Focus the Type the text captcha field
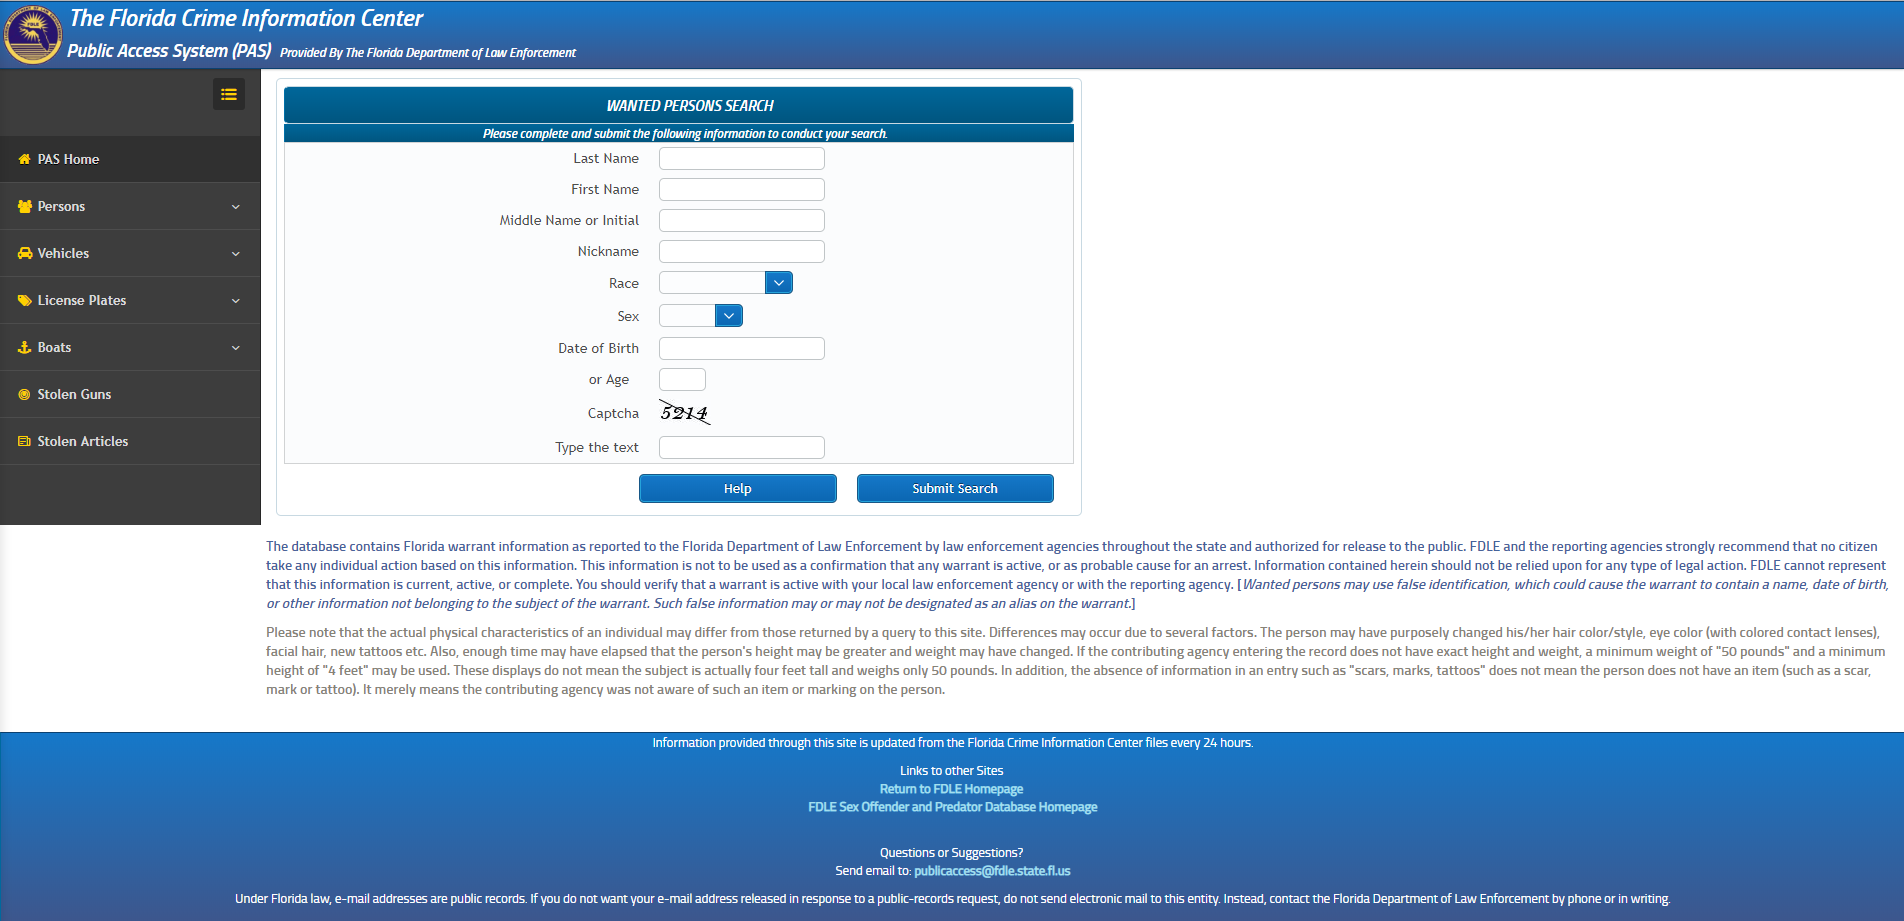The image size is (1904, 921). click(742, 447)
